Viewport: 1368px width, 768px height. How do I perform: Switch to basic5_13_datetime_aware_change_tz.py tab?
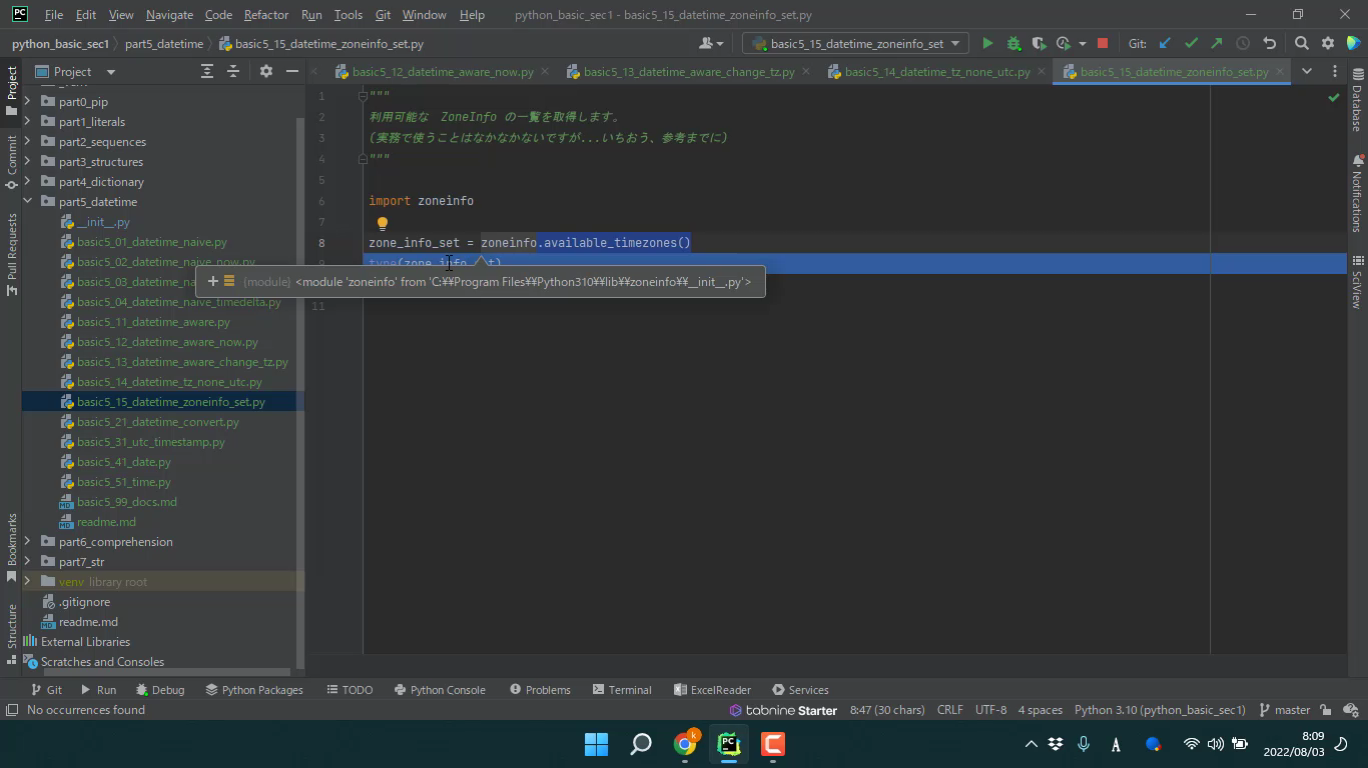pos(688,72)
